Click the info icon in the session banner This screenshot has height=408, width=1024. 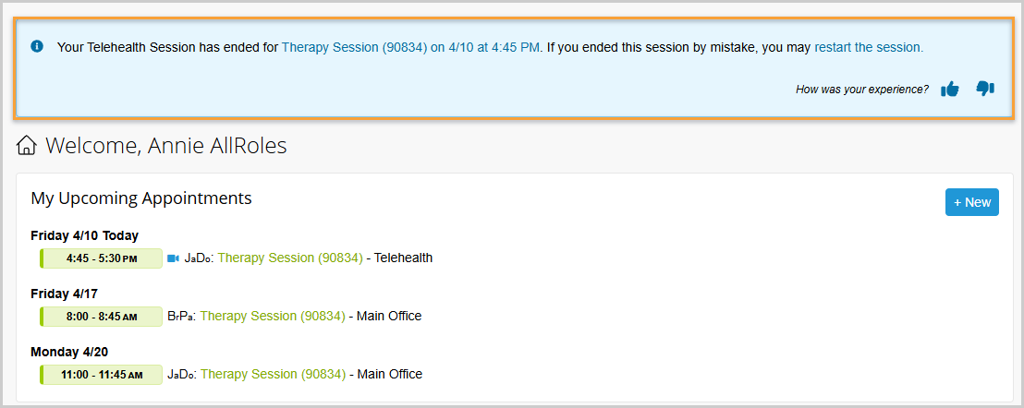tap(37, 46)
